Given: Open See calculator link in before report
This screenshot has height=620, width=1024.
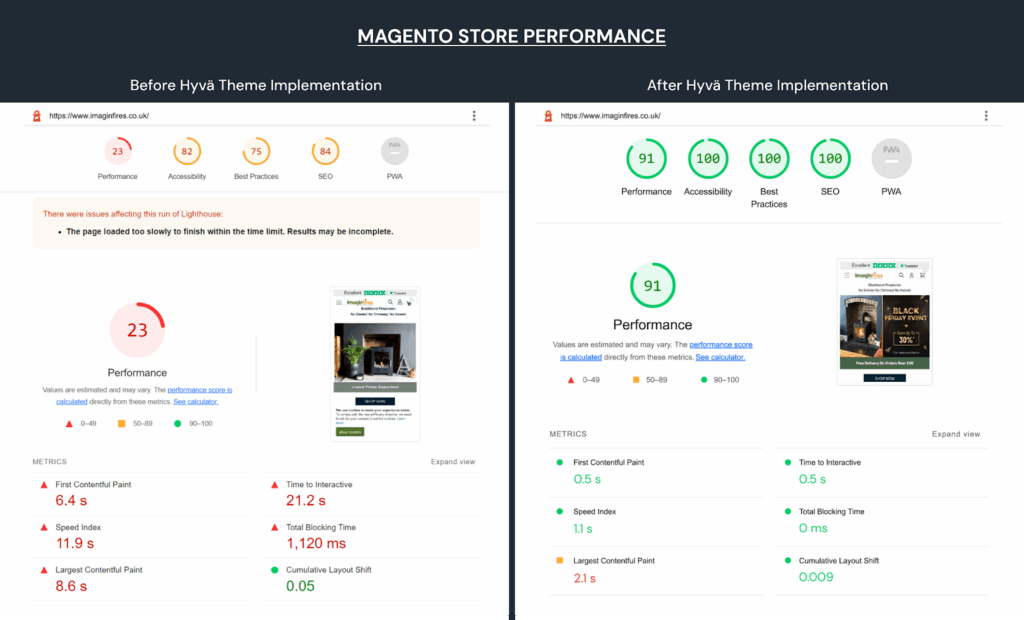Looking at the screenshot, I should [195, 402].
